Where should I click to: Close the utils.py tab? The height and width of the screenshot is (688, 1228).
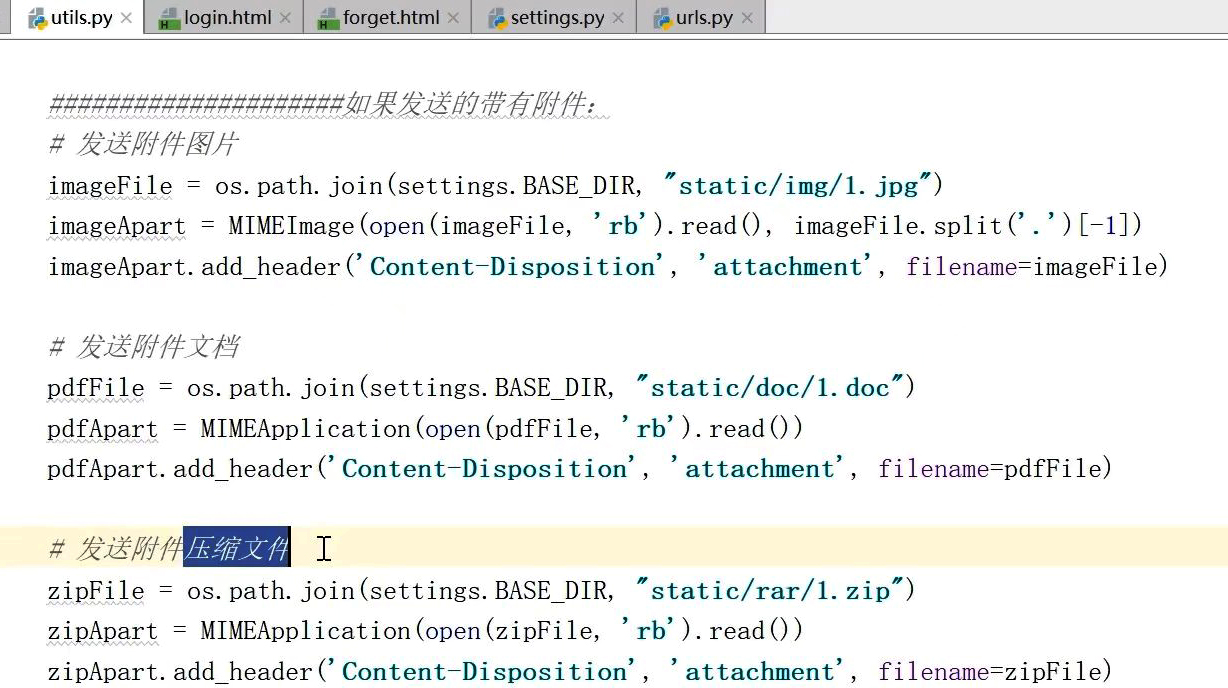point(126,18)
